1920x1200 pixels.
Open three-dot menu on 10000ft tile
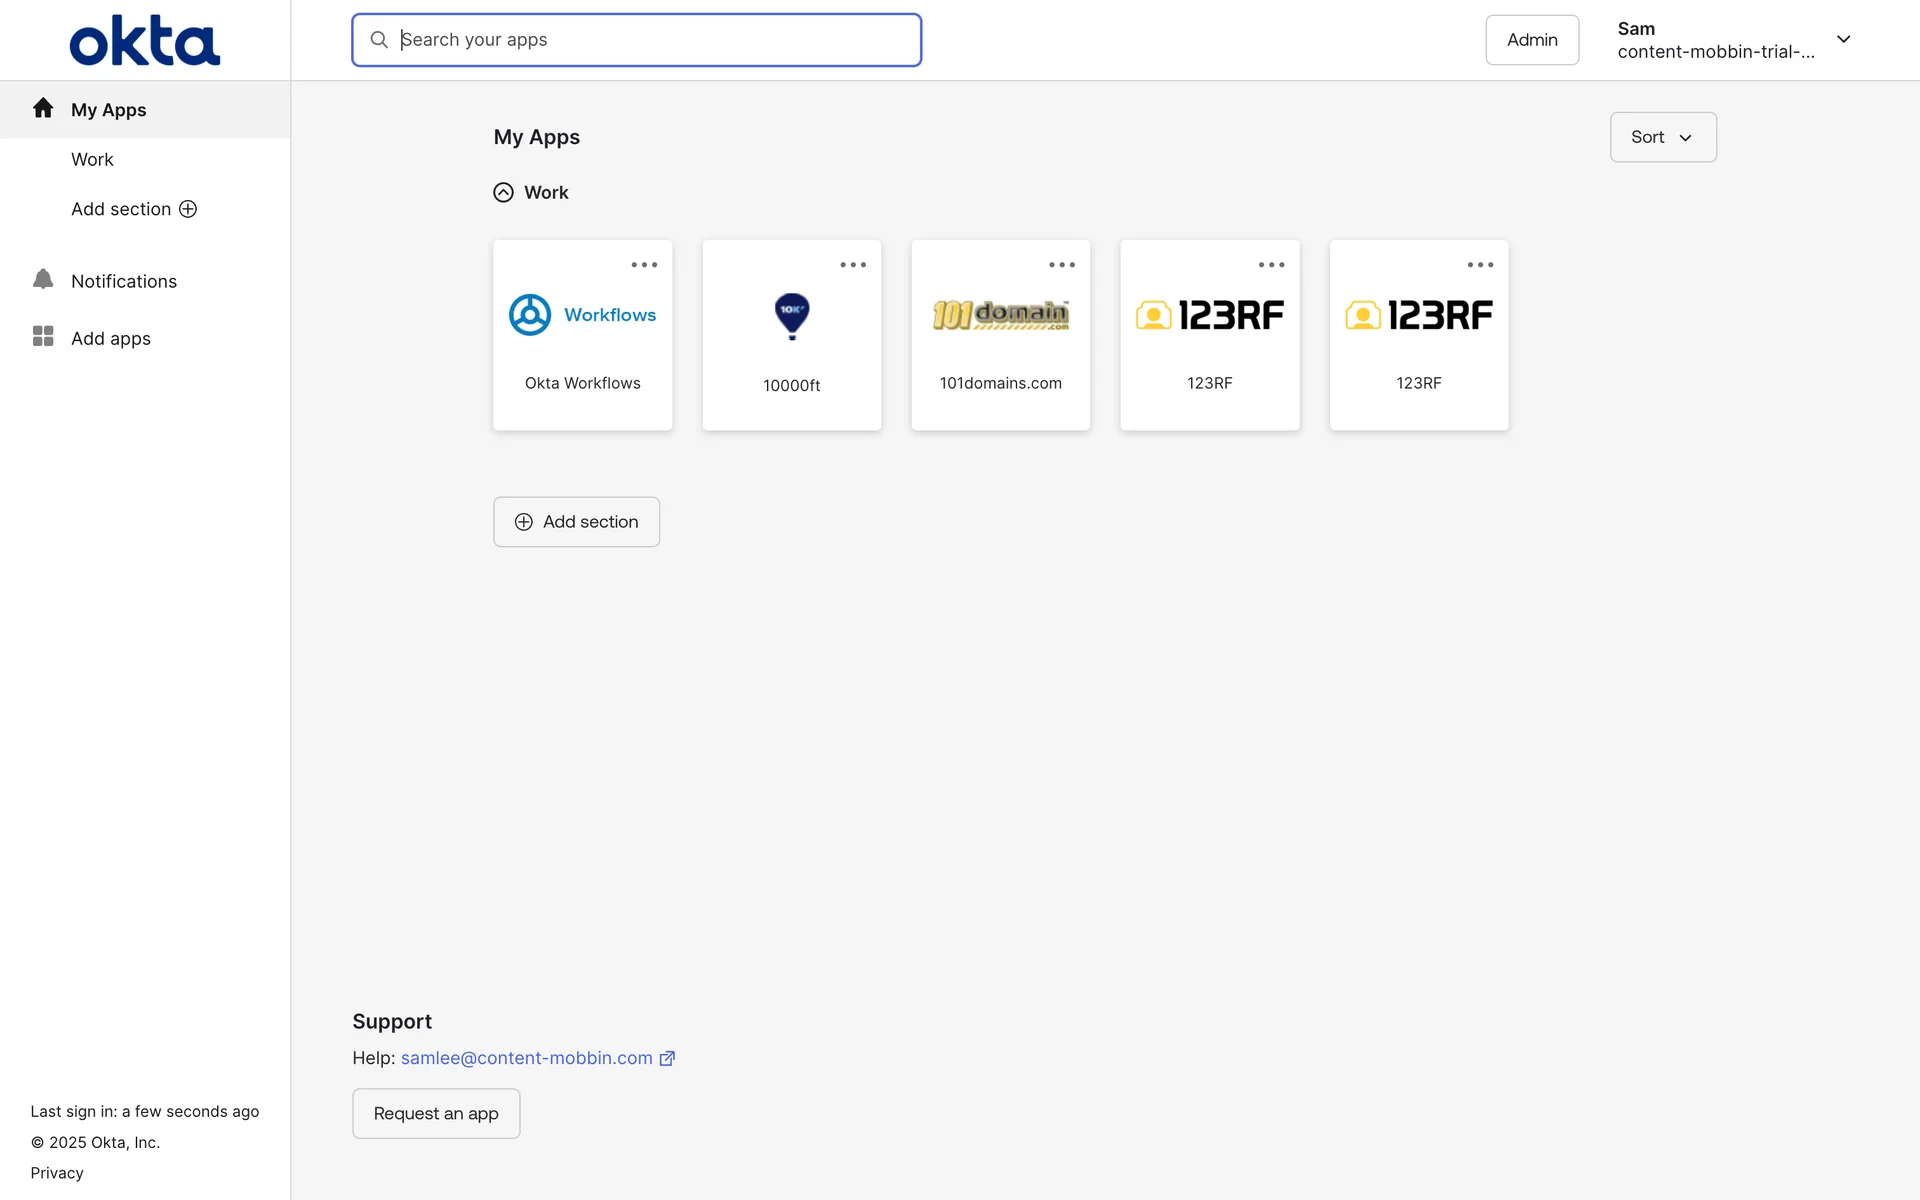pyautogui.click(x=853, y=265)
